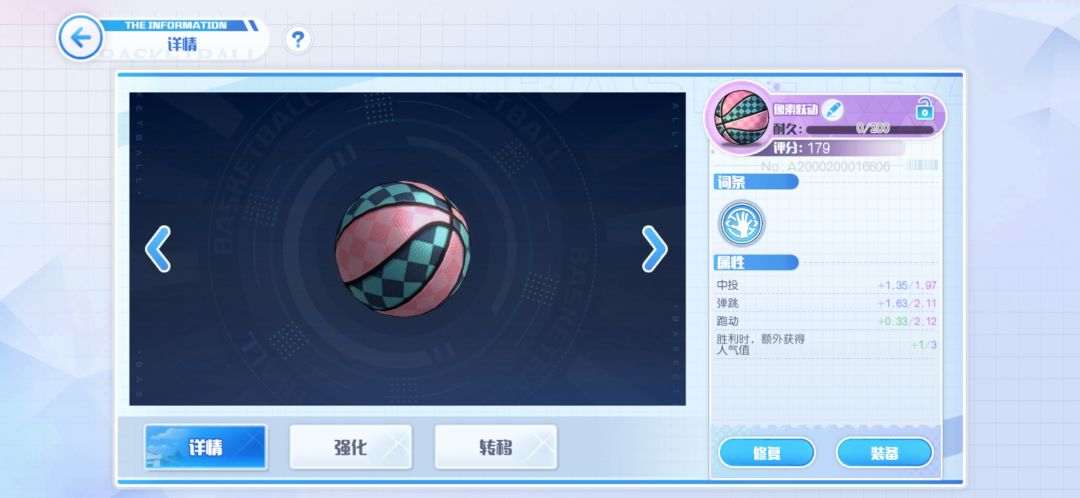
Task: Click the 装备 equip button
Action: pyautogui.click(x=884, y=453)
